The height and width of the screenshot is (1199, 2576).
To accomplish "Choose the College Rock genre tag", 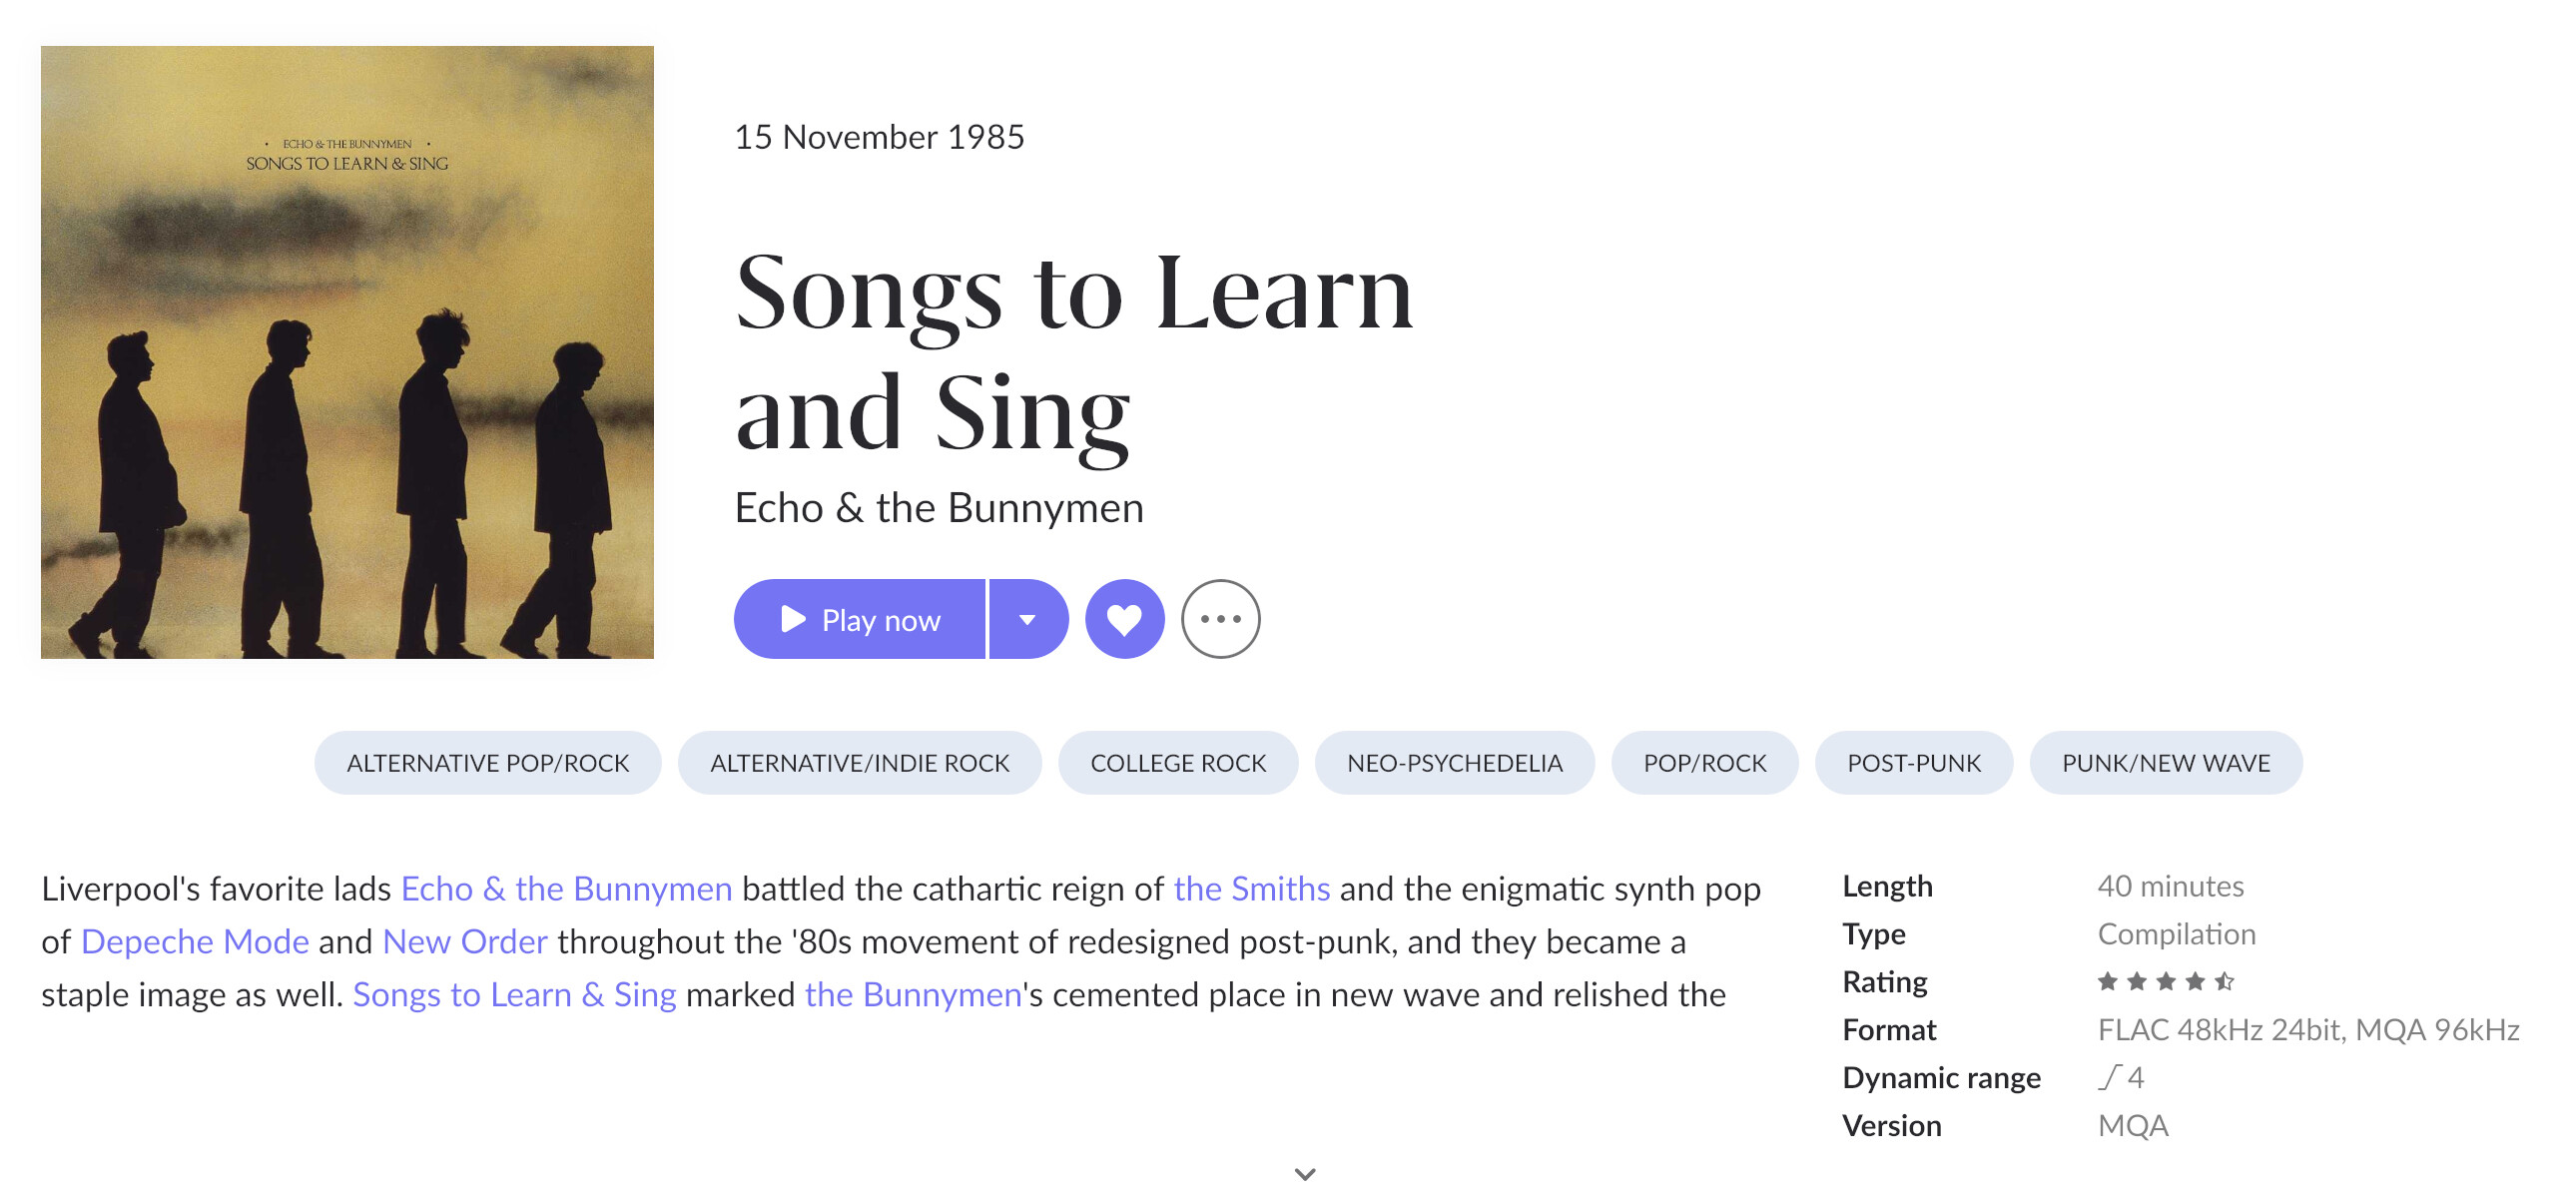I will [x=1178, y=763].
